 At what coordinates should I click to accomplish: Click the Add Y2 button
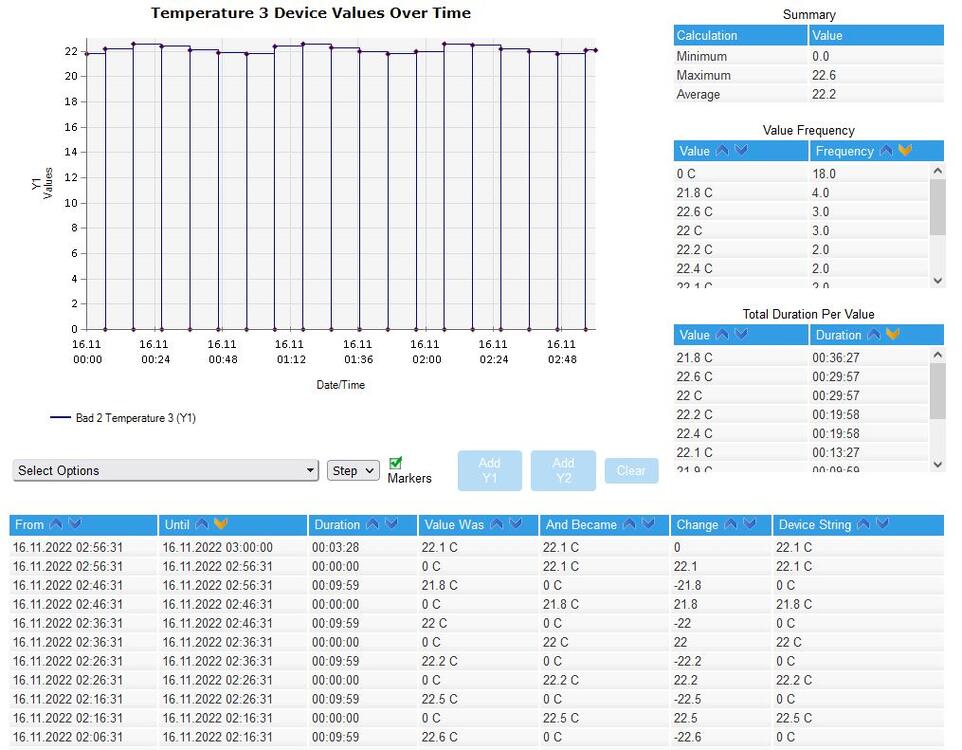tap(563, 471)
